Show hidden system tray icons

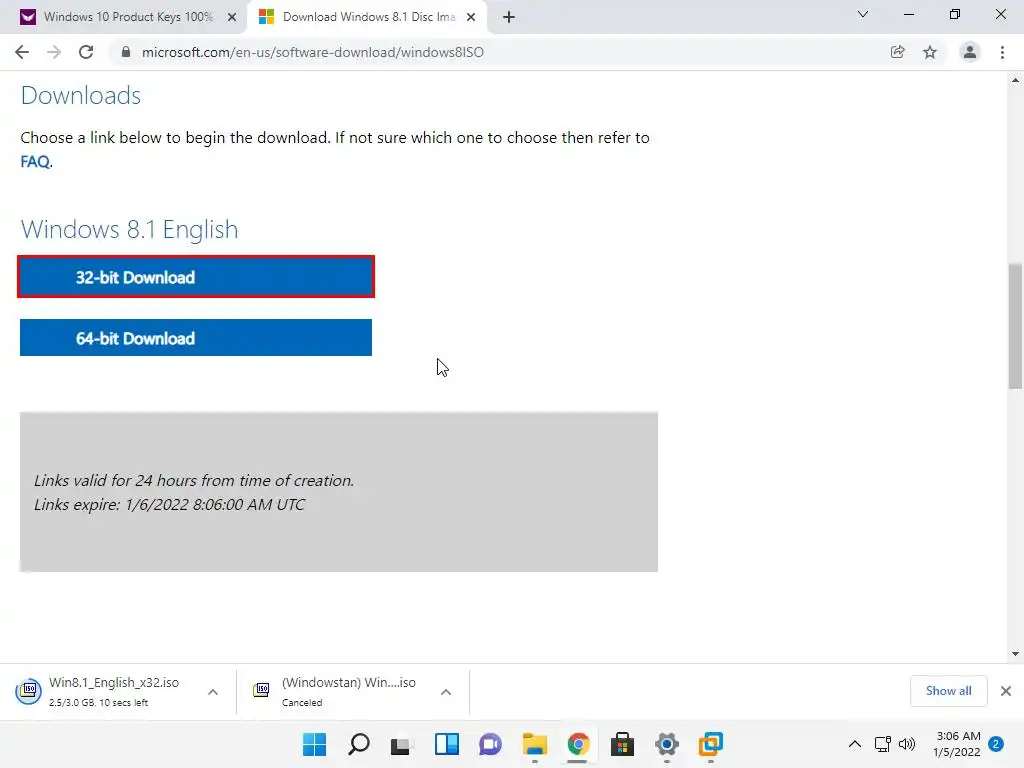(x=854, y=744)
